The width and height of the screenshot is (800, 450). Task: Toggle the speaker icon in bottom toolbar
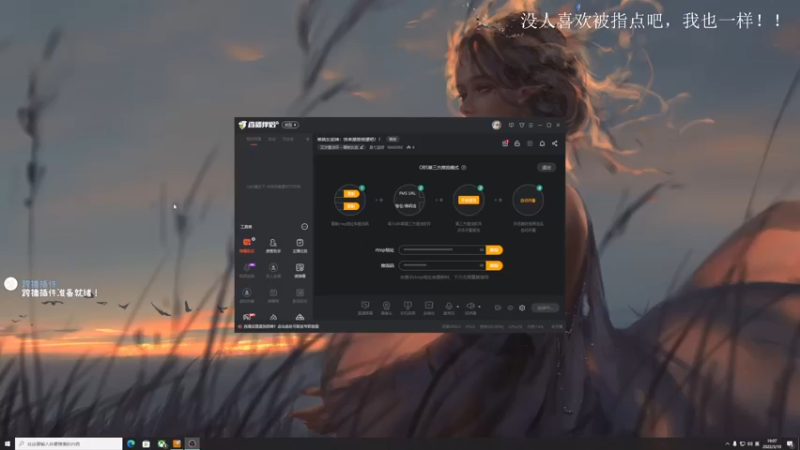point(470,308)
